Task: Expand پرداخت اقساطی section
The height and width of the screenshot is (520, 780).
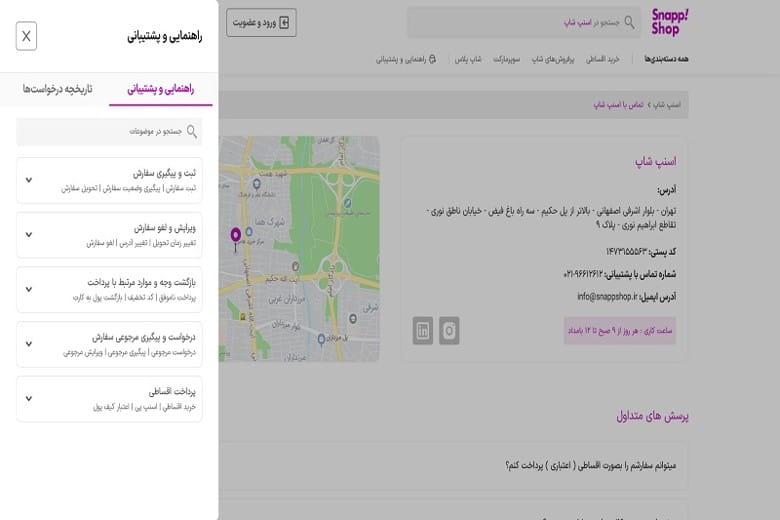Action: pos(109,399)
